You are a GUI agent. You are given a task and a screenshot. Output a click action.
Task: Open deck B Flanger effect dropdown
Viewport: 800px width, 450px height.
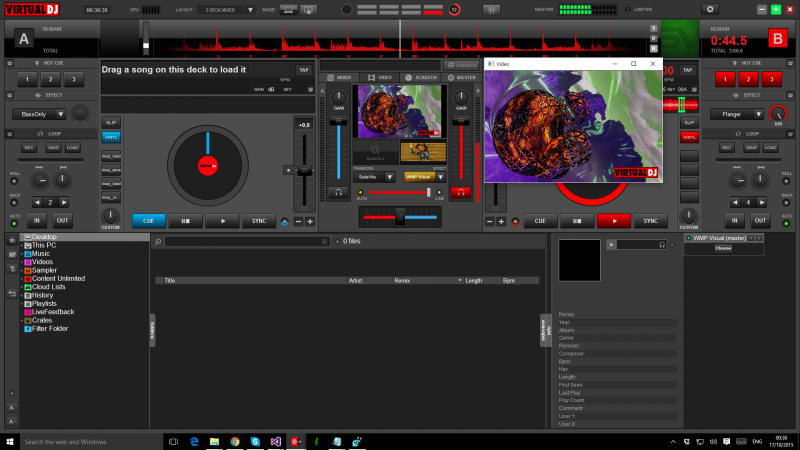click(x=759, y=114)
